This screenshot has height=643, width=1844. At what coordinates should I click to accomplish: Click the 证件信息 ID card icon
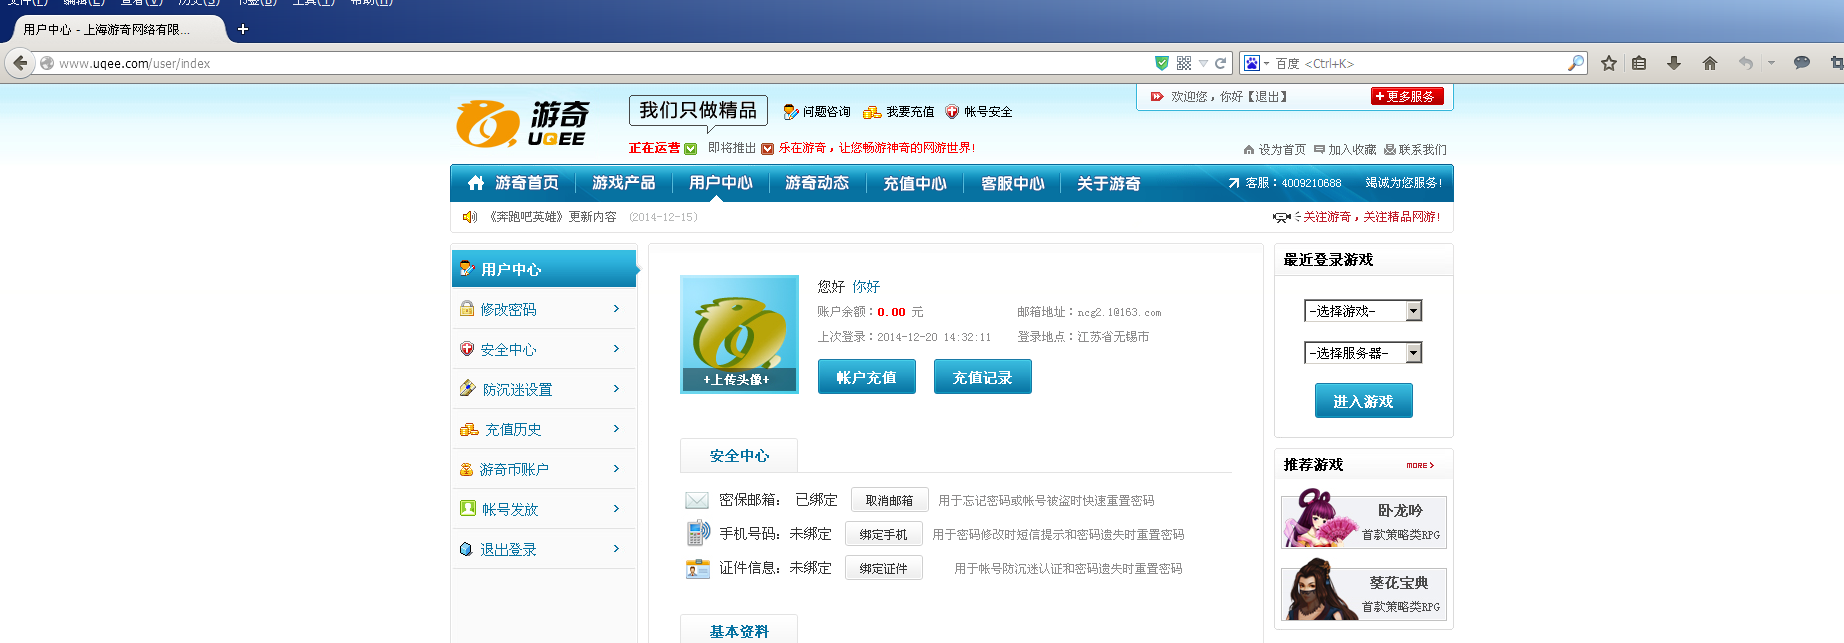coord(697,568)
